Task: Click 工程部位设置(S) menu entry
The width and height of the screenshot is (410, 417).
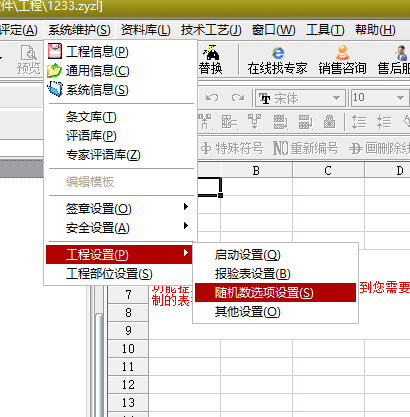Action: [119, 274]
